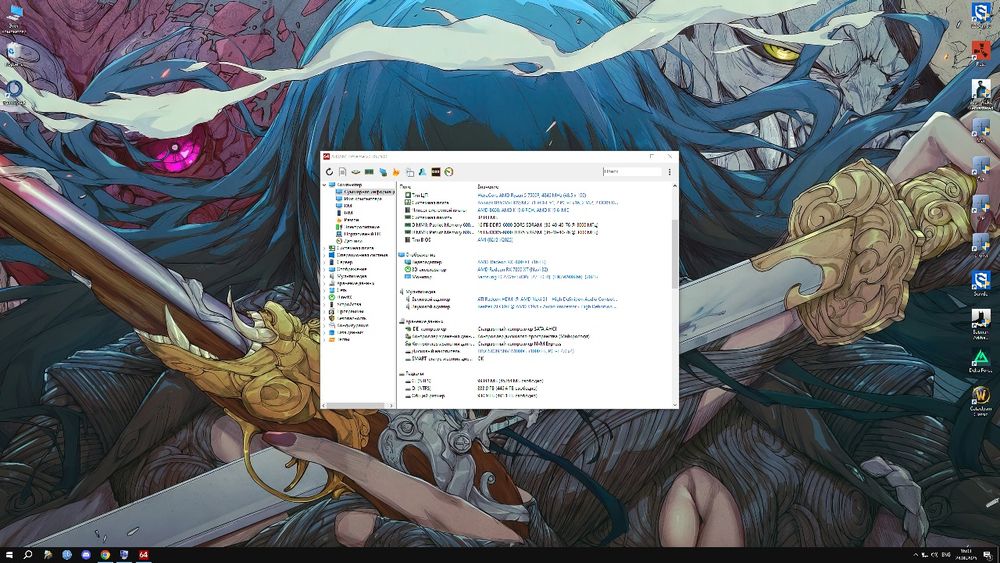Image resolution: width=1000 pixels, height=563 pixels.
Task: Select Имя компьютера in the tree
Action: [362, 199]
